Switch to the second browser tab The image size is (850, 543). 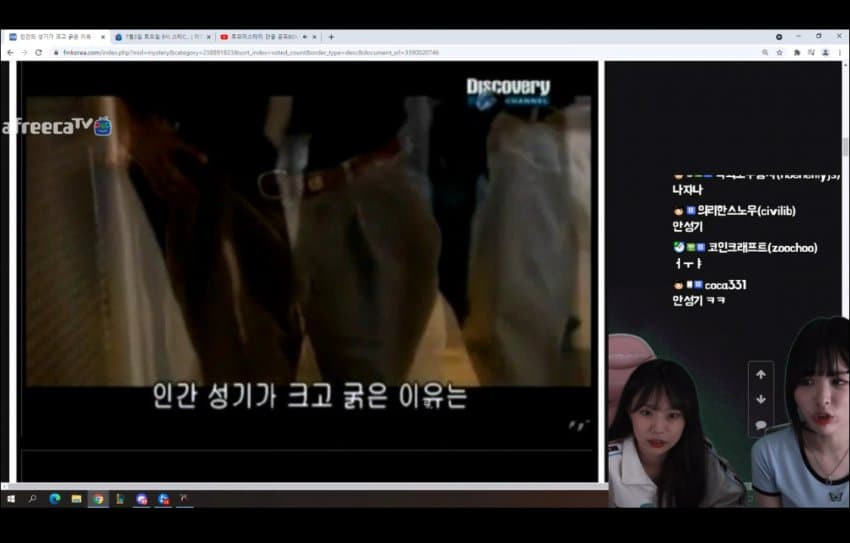163,37
